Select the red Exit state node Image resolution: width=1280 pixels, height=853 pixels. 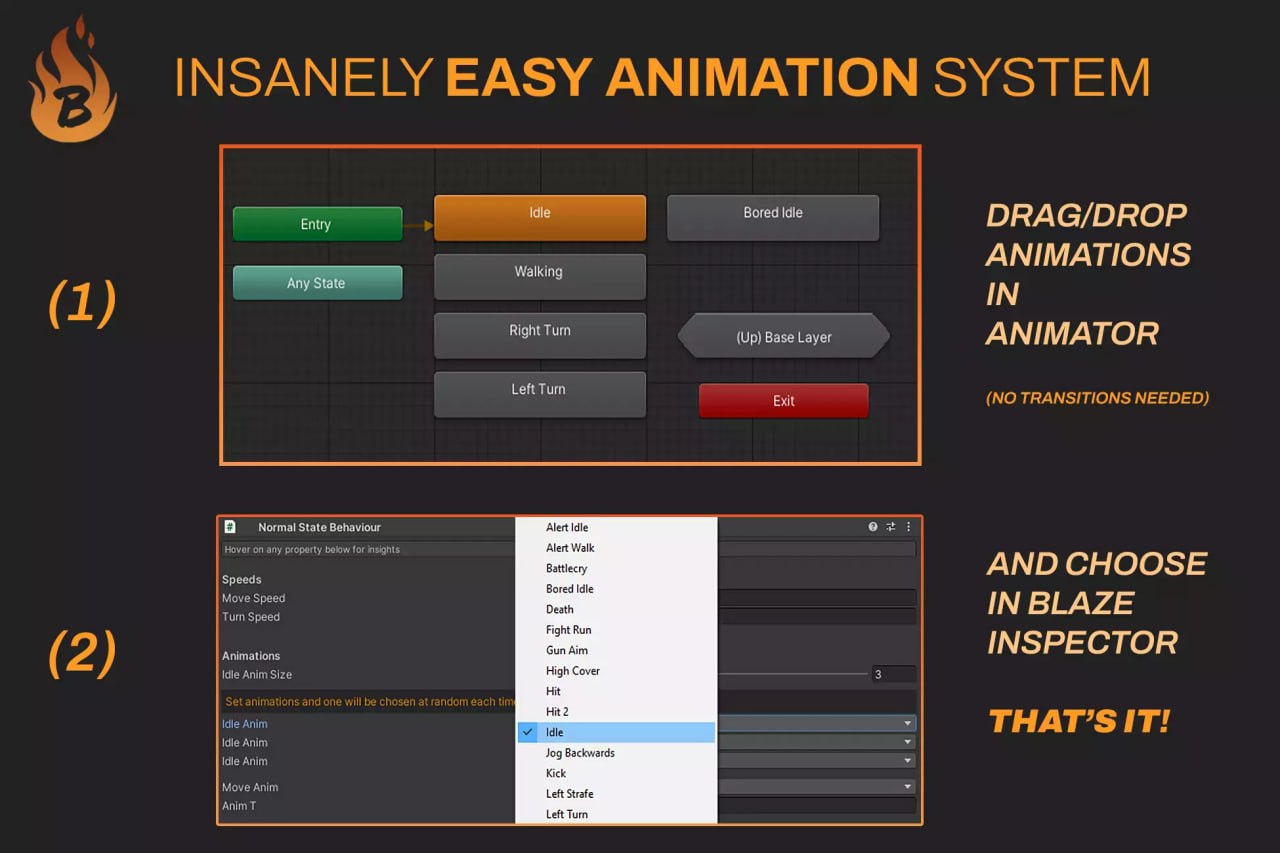[783, 400]
